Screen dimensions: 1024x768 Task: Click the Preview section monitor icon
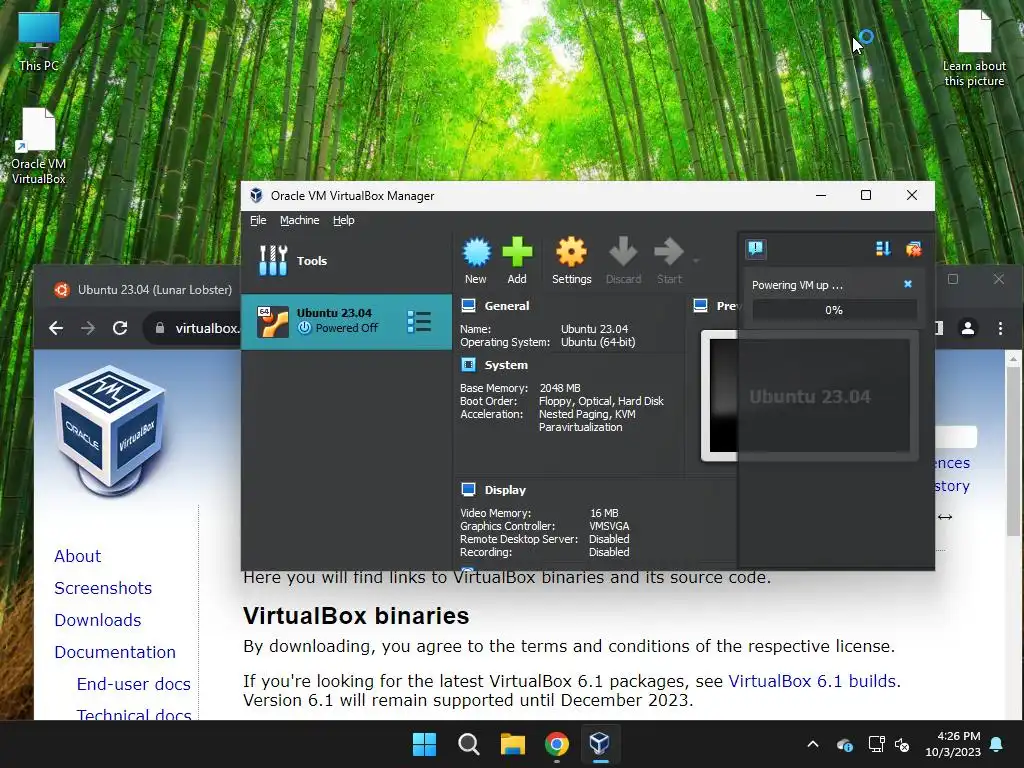[x=700, y=306]
